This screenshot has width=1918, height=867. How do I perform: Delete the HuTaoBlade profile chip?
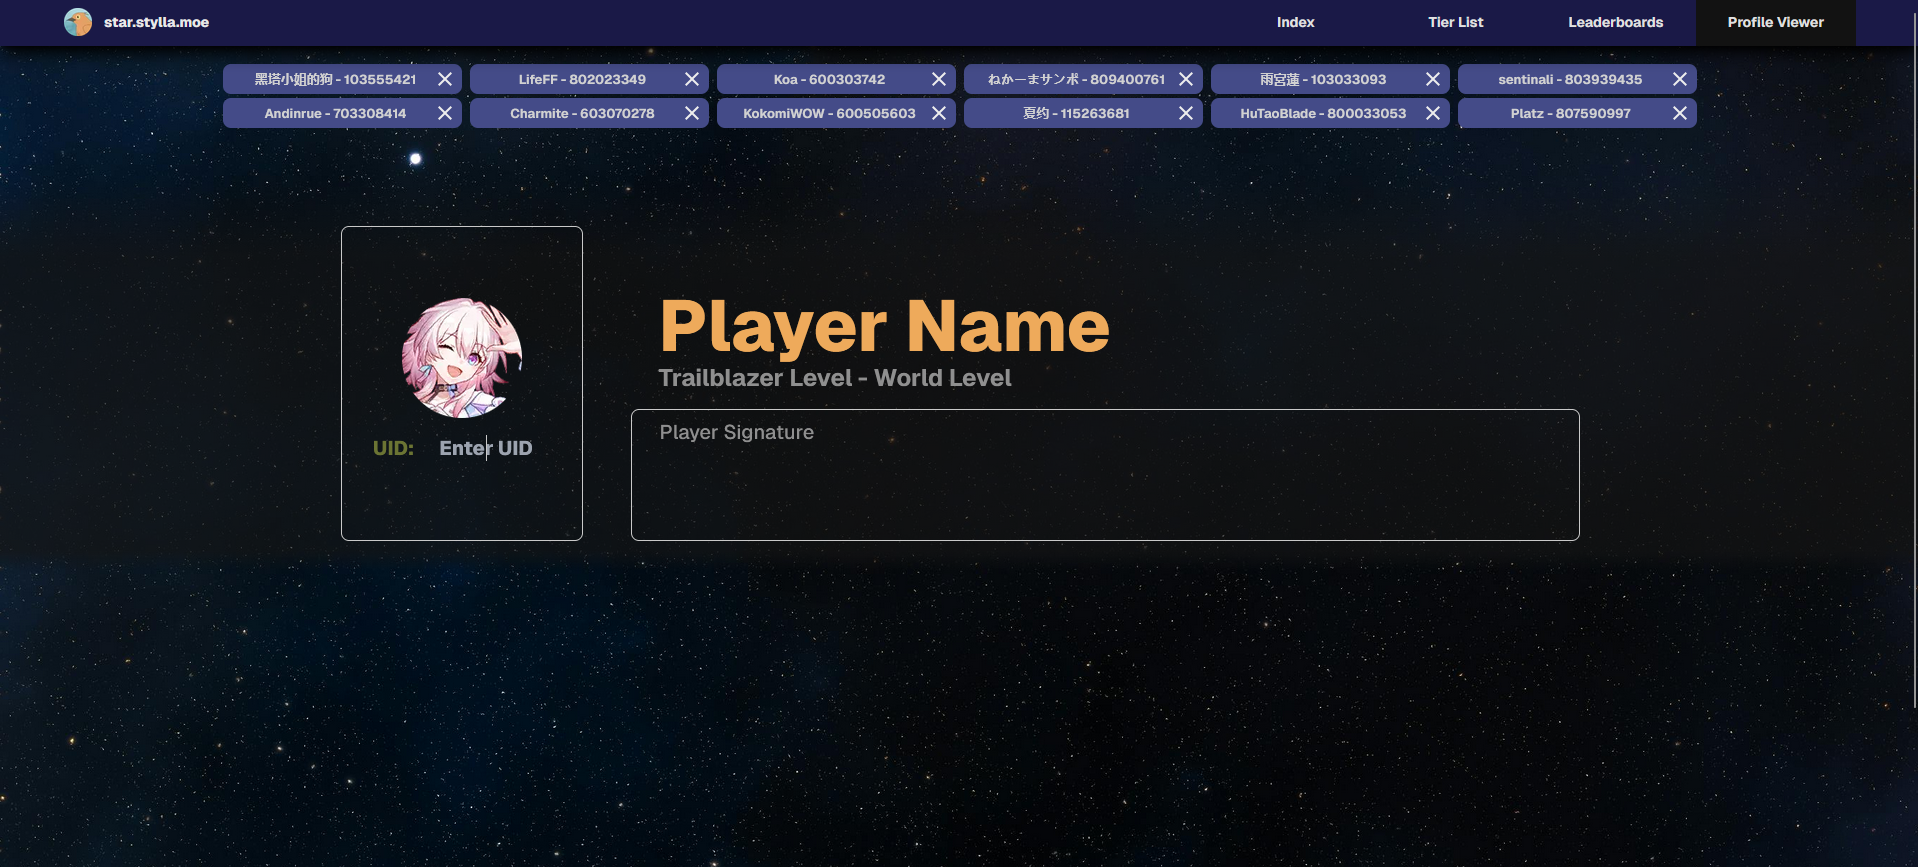tap(1432, 113)
